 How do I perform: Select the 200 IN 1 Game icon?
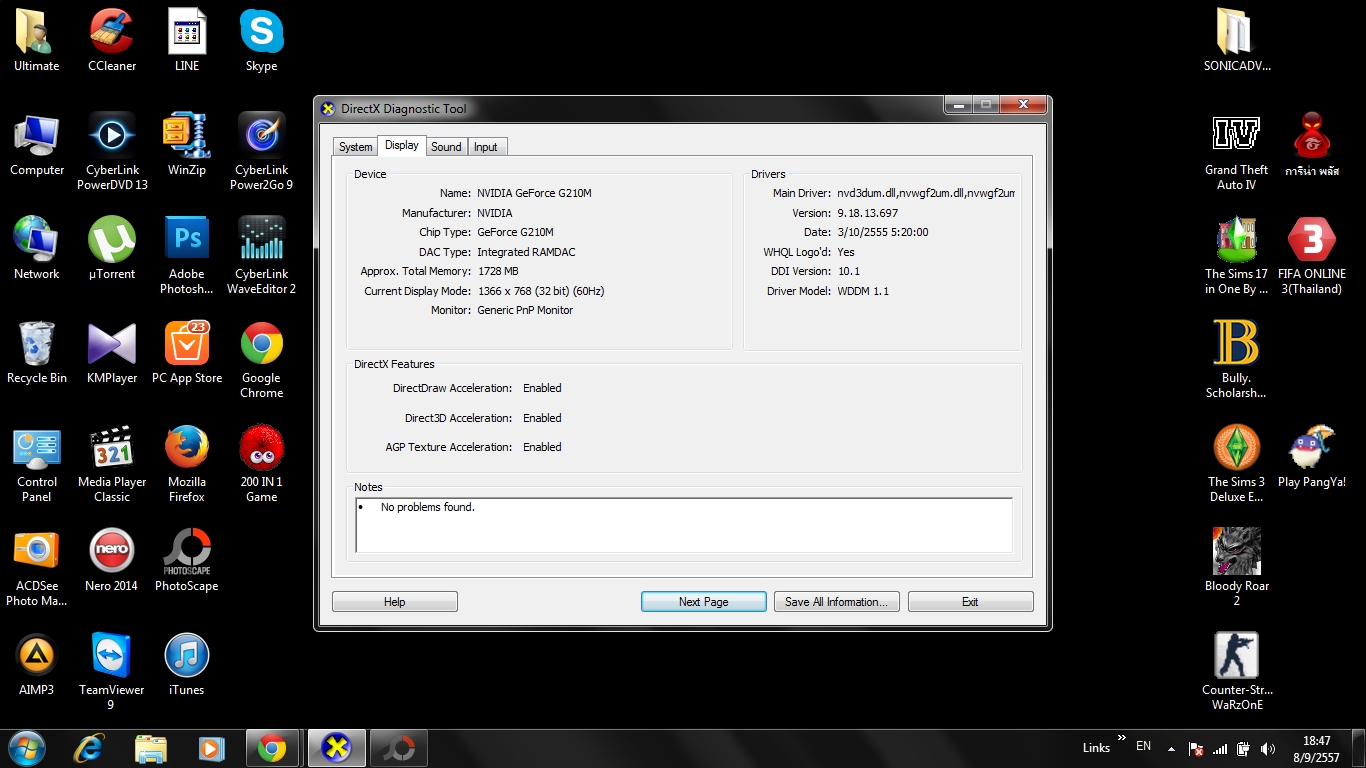coord(262,464)
